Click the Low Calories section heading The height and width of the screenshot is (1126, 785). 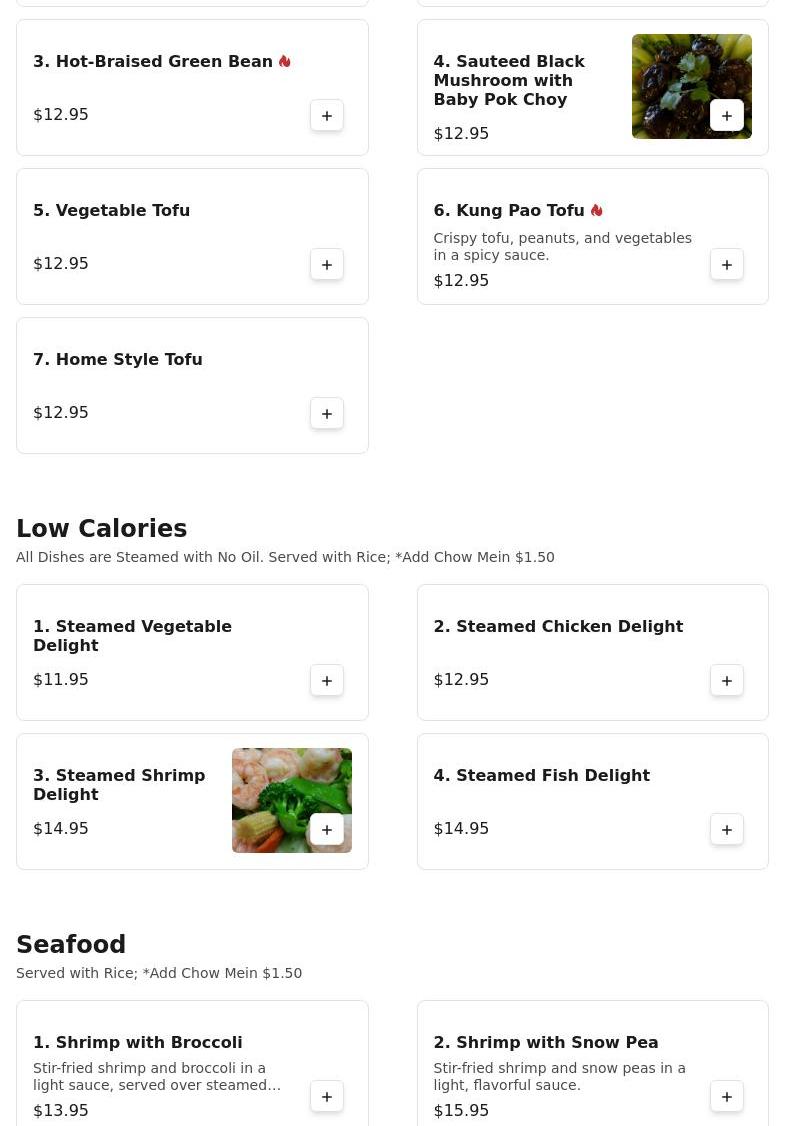pyautogui.click(x=102, y=529)
